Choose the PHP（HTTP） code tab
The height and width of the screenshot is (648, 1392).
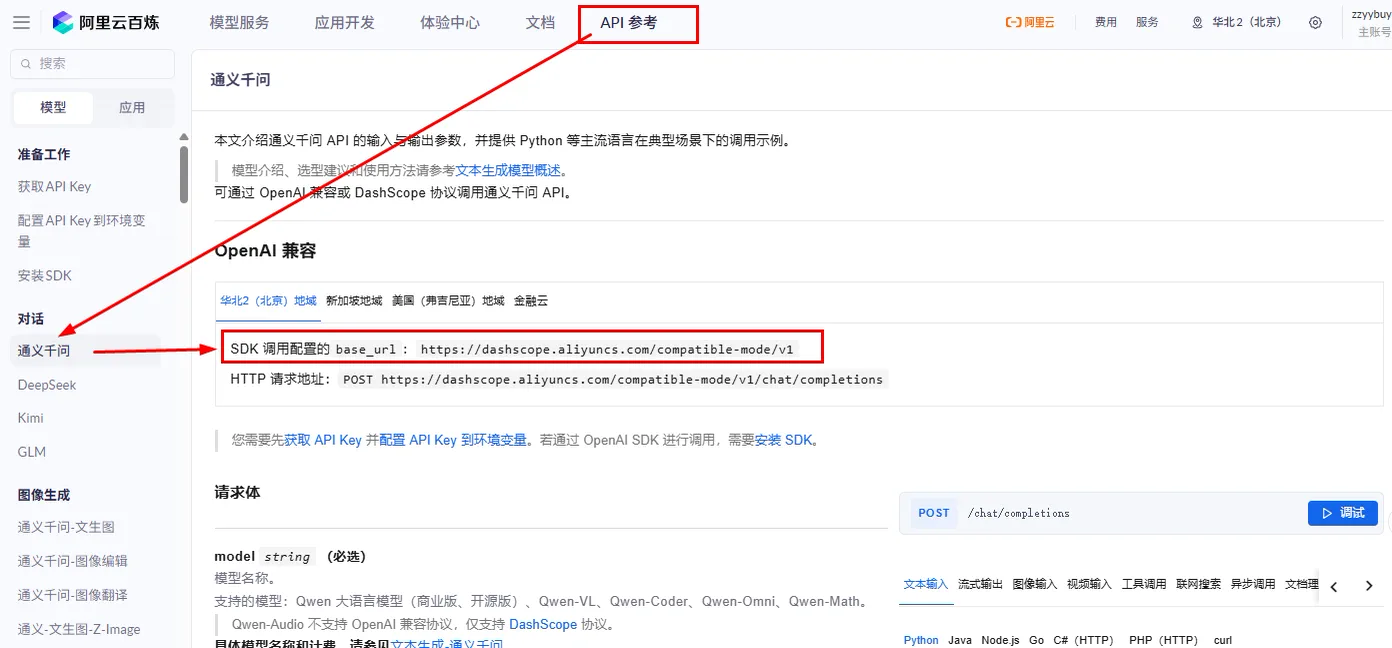1163,640
